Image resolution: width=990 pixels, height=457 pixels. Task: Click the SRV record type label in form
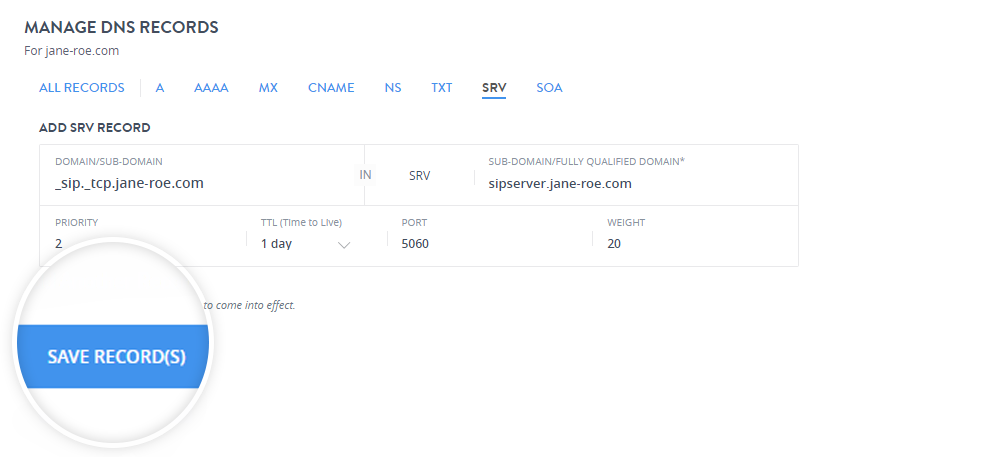419,176
